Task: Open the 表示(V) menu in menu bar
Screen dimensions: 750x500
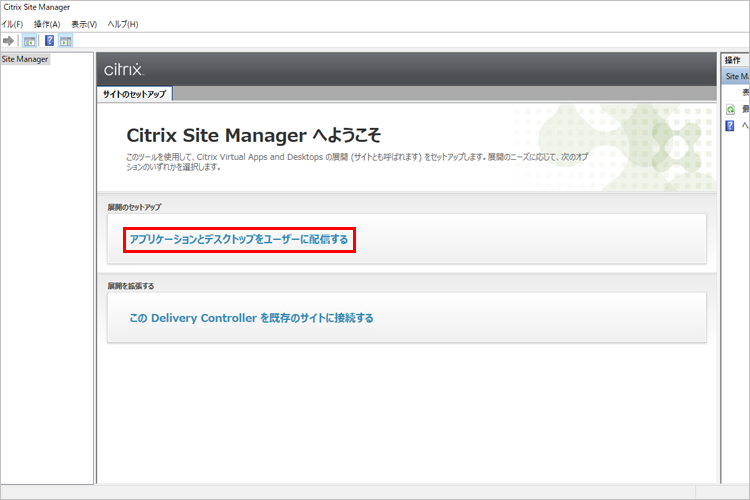Action: [84, 24]
